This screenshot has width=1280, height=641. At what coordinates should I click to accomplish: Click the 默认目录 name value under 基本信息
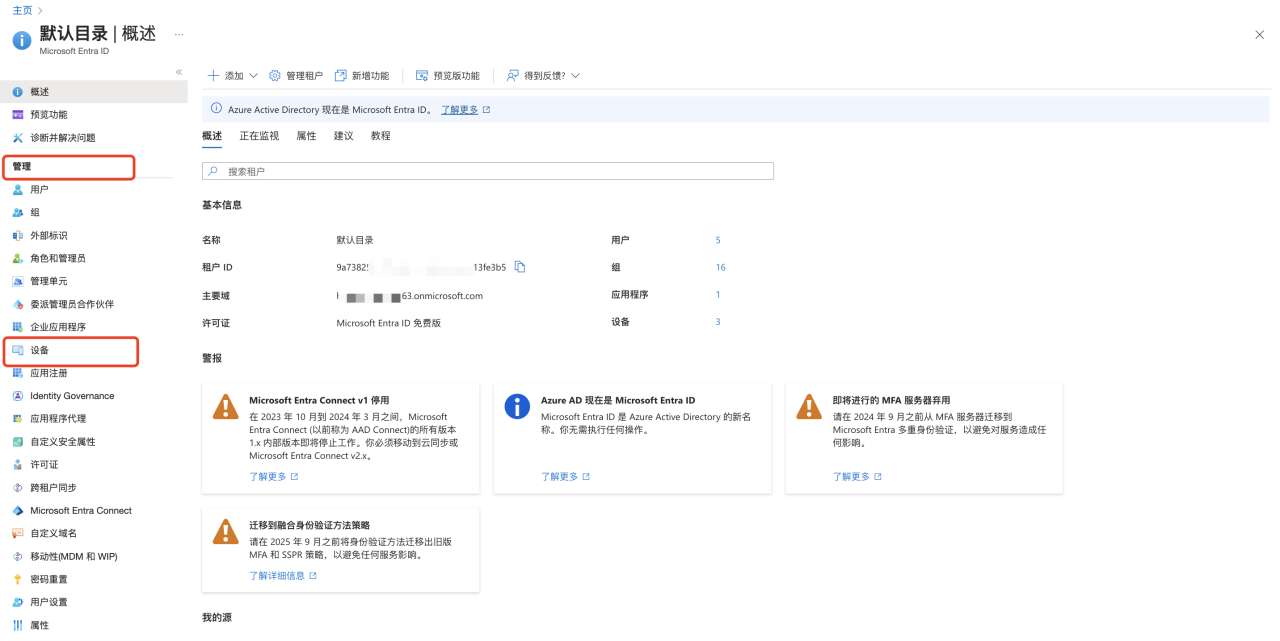click(x=355, y=240)
